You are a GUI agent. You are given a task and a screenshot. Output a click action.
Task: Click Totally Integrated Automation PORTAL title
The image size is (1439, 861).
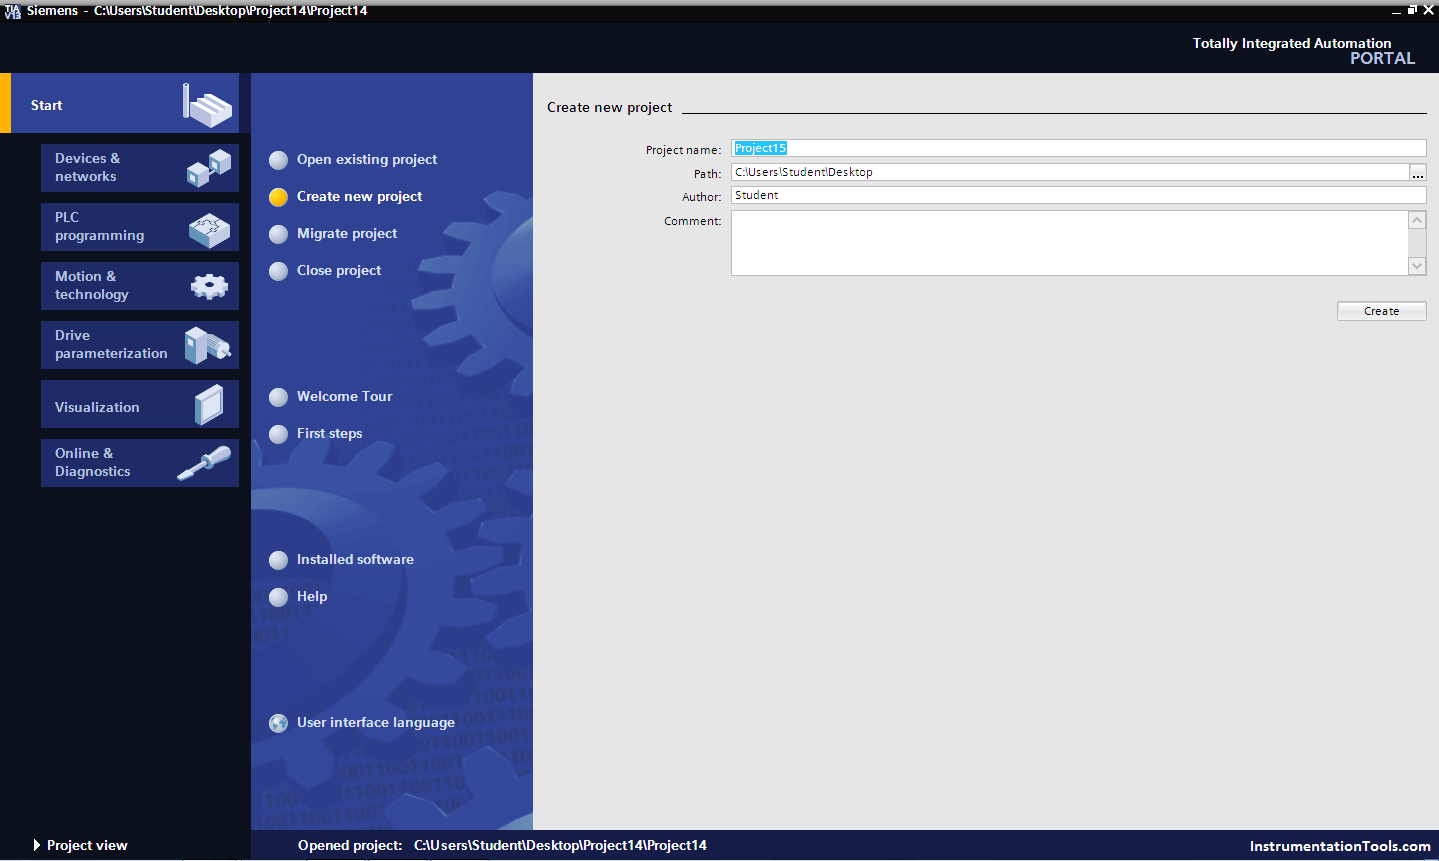pos(1303,50)
